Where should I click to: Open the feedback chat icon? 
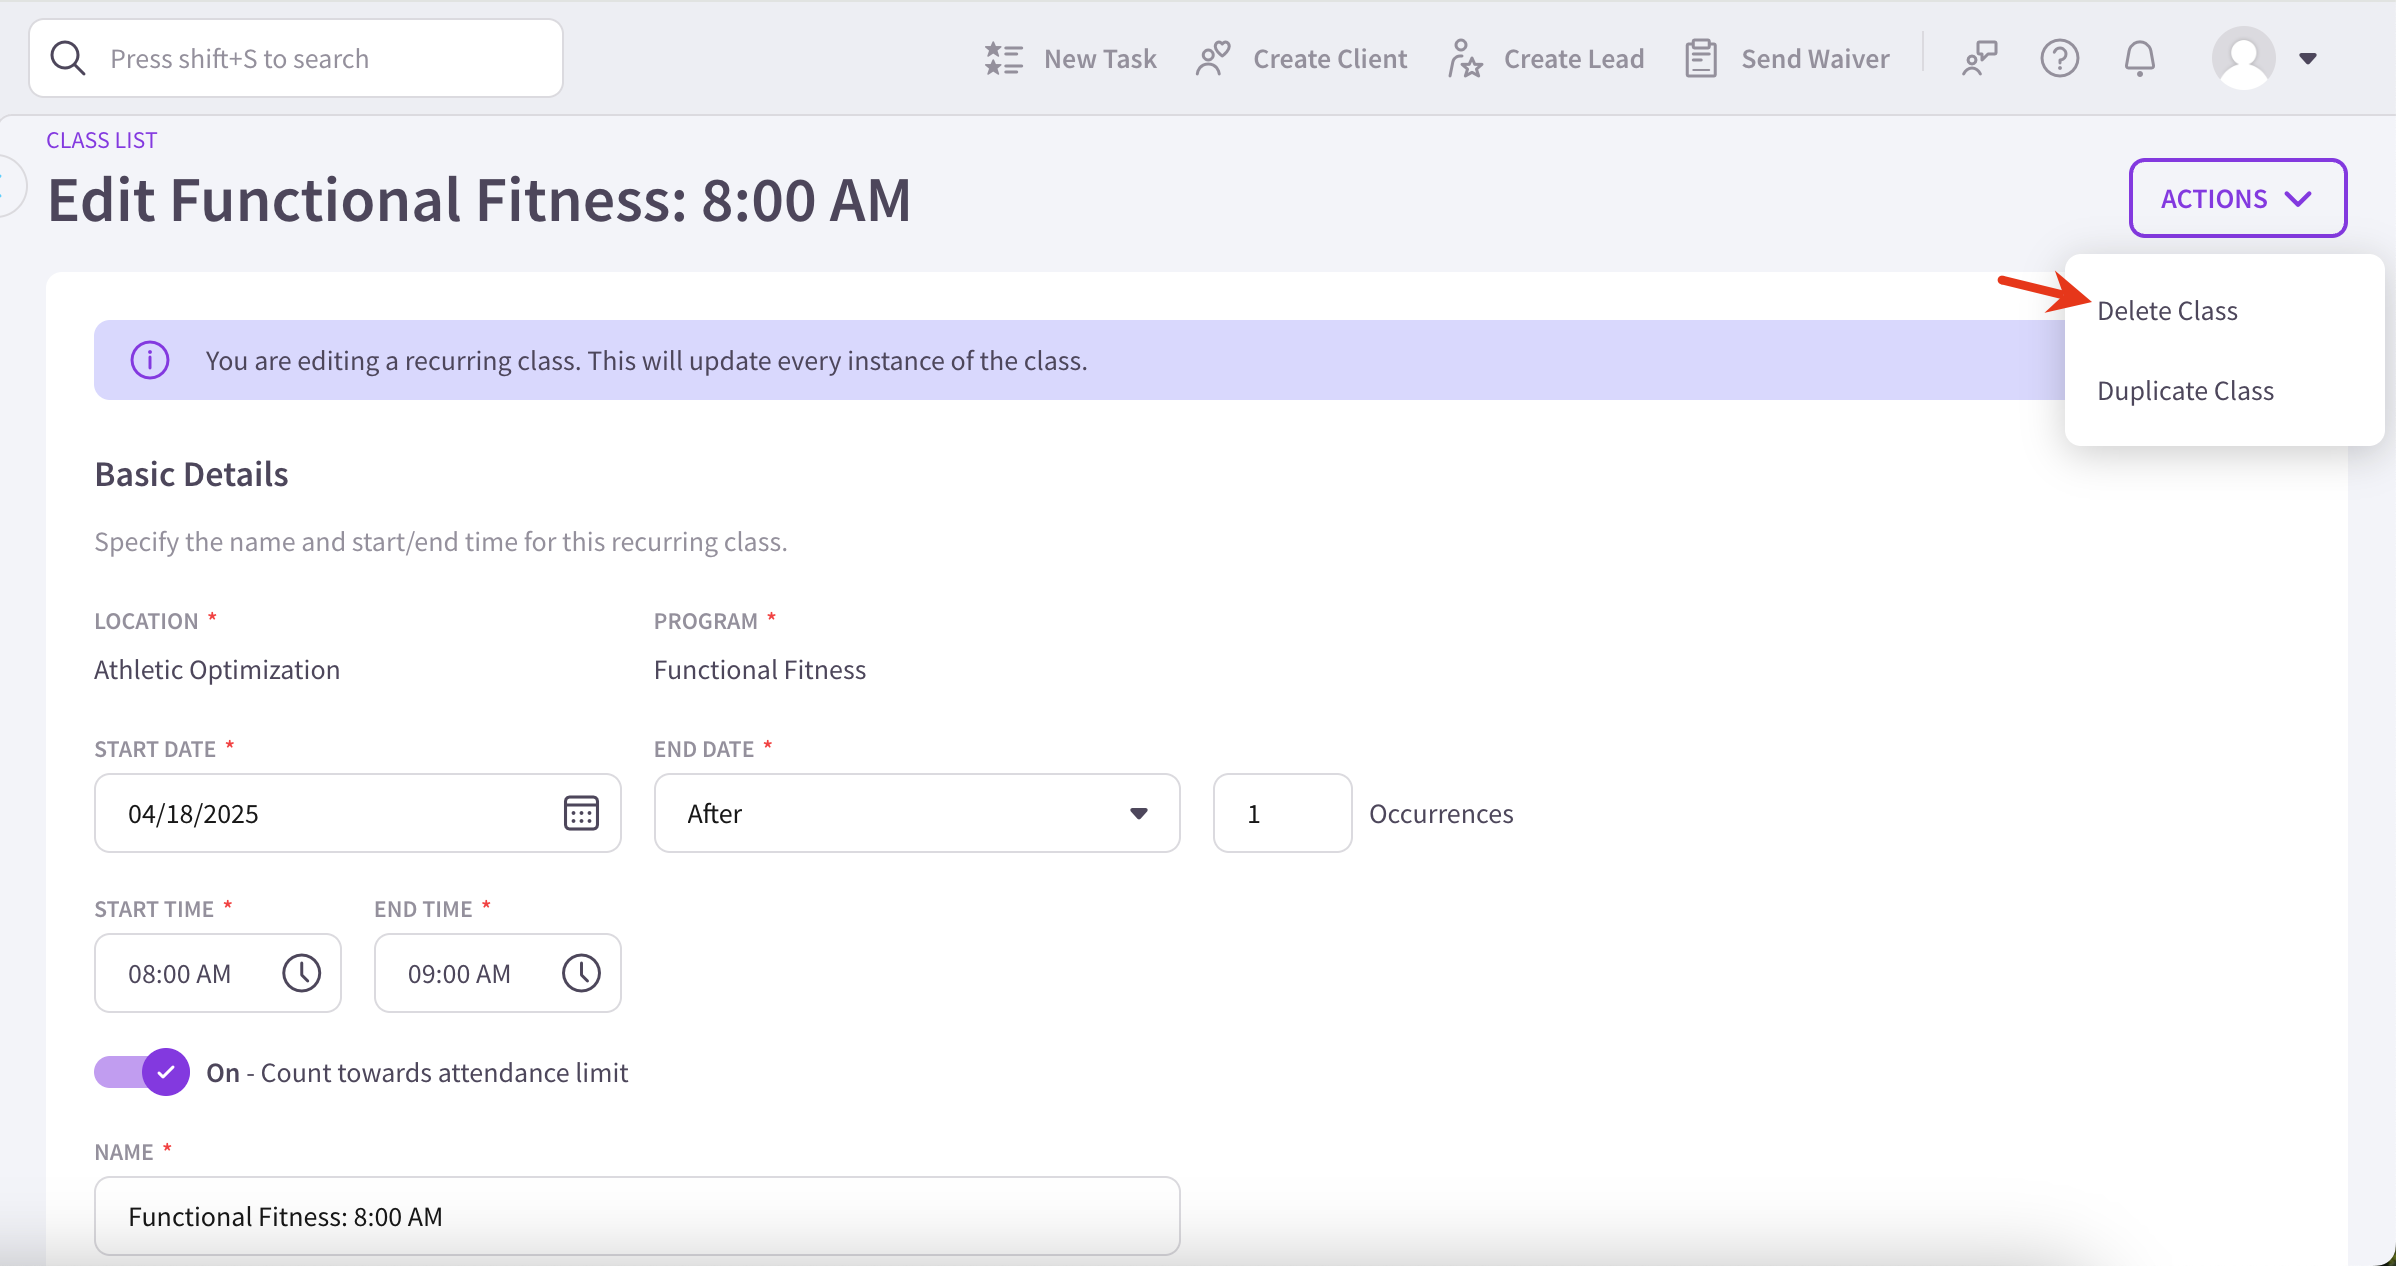(x=1979, y=59)
